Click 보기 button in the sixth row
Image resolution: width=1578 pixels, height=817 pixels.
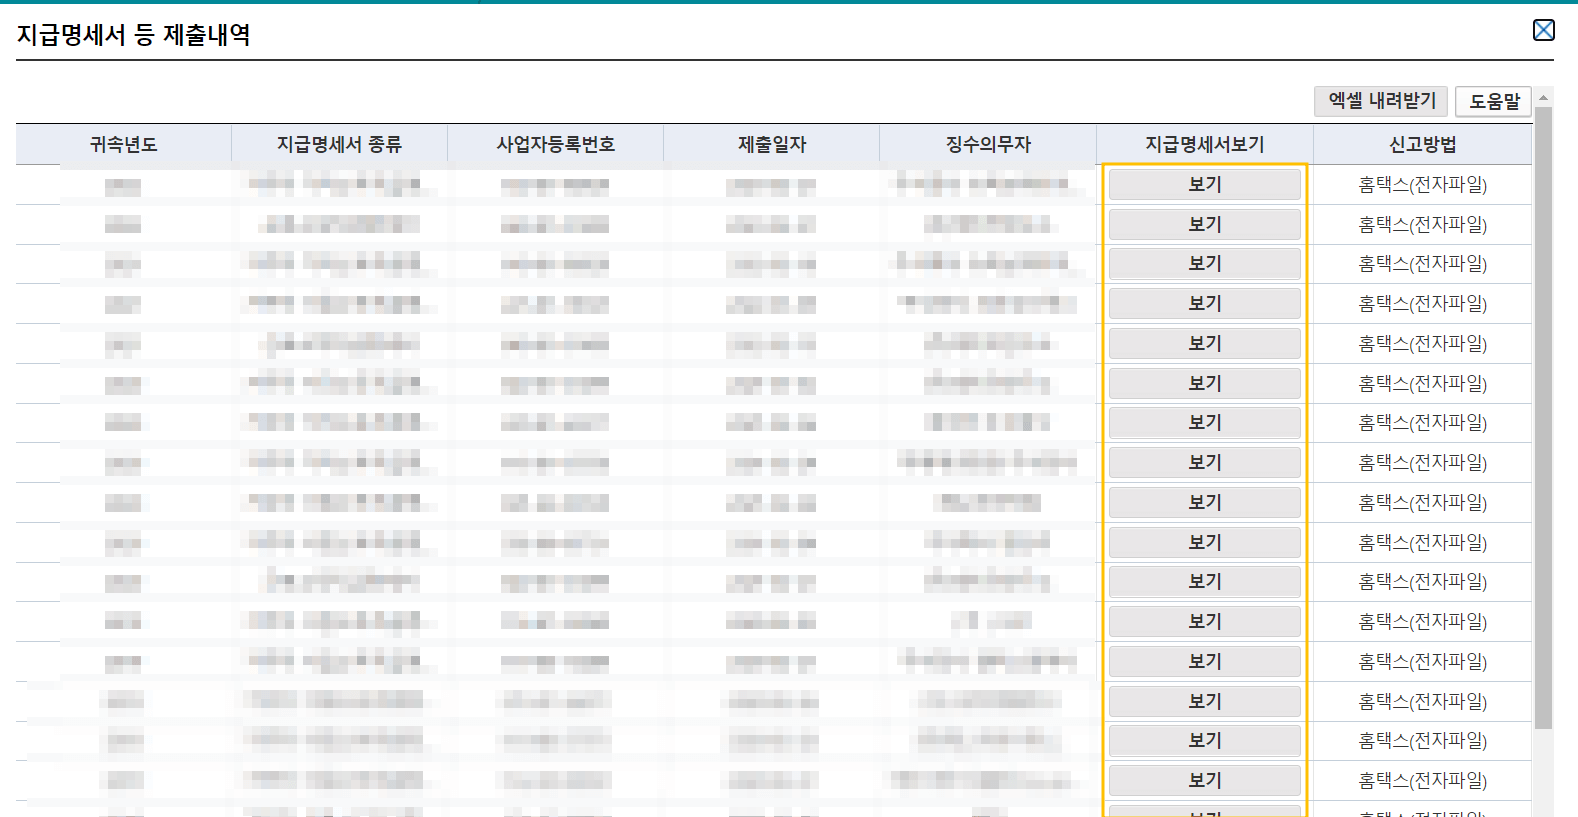tap(1205, 383)
